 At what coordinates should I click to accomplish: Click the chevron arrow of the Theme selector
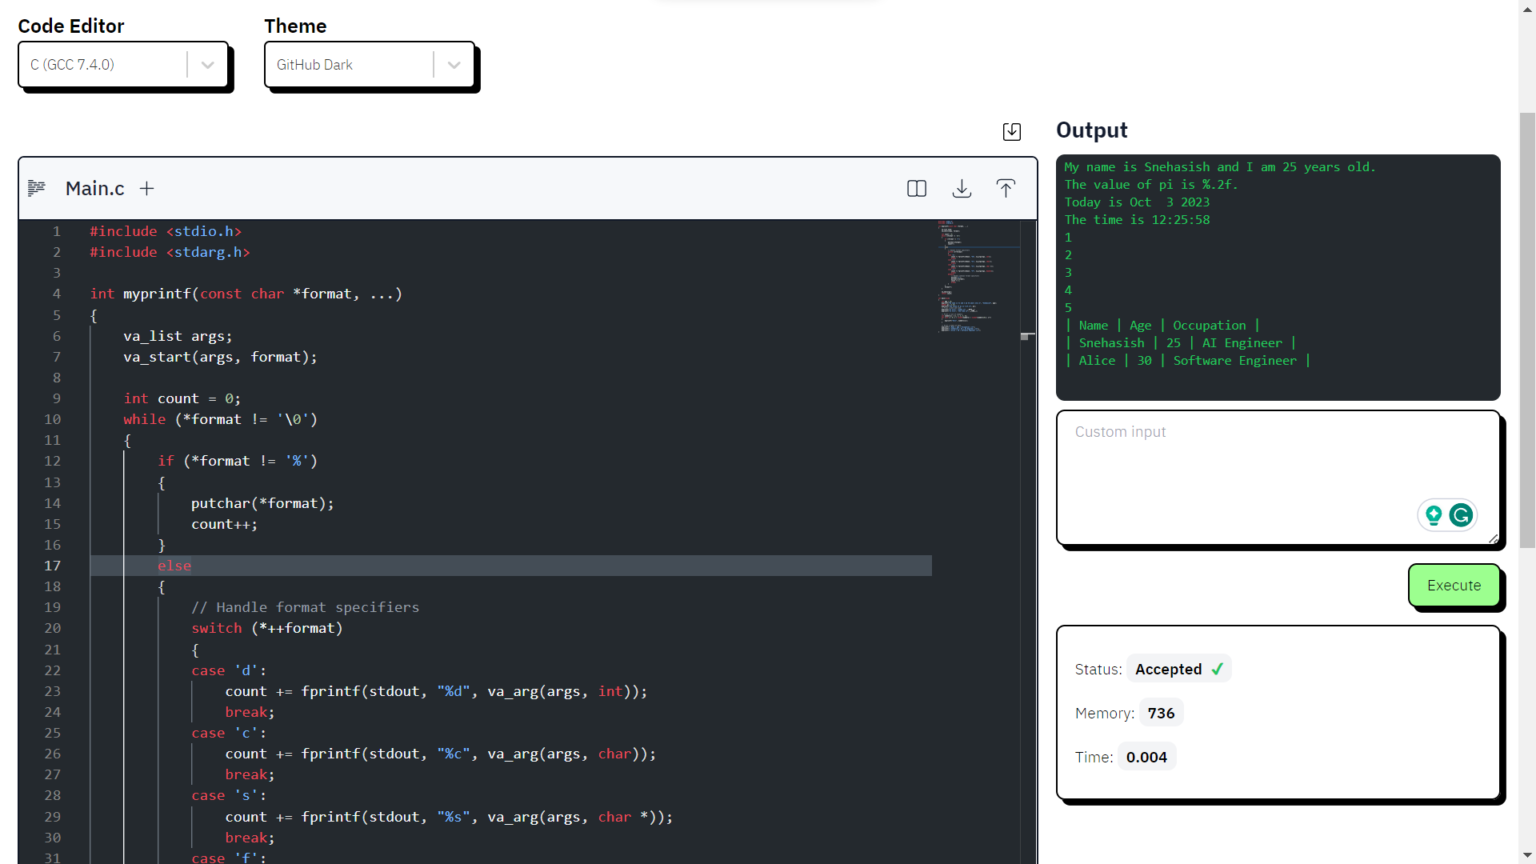coord(454,65)
